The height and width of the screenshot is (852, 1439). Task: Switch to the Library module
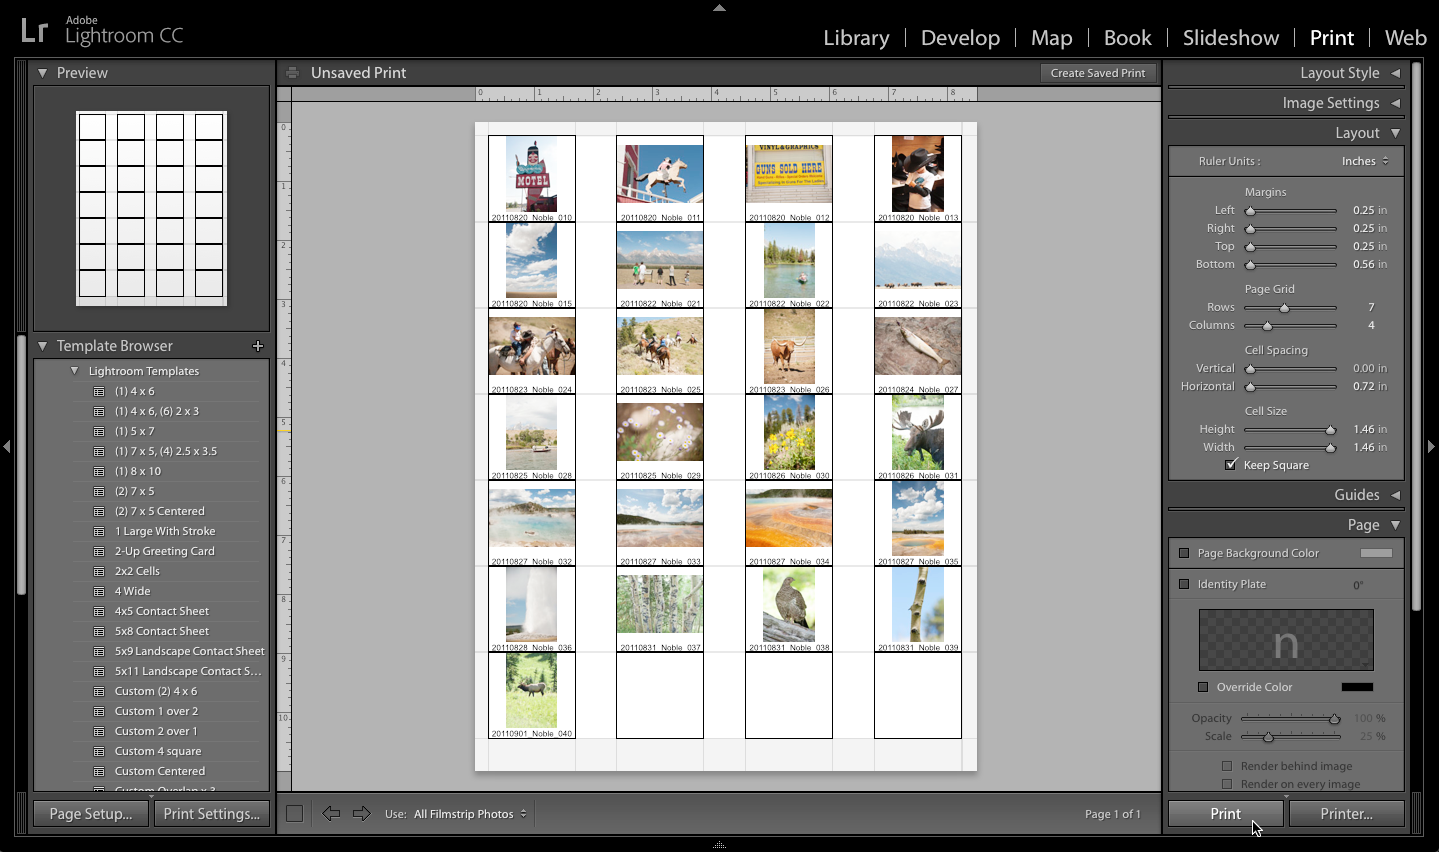(855, 37)
